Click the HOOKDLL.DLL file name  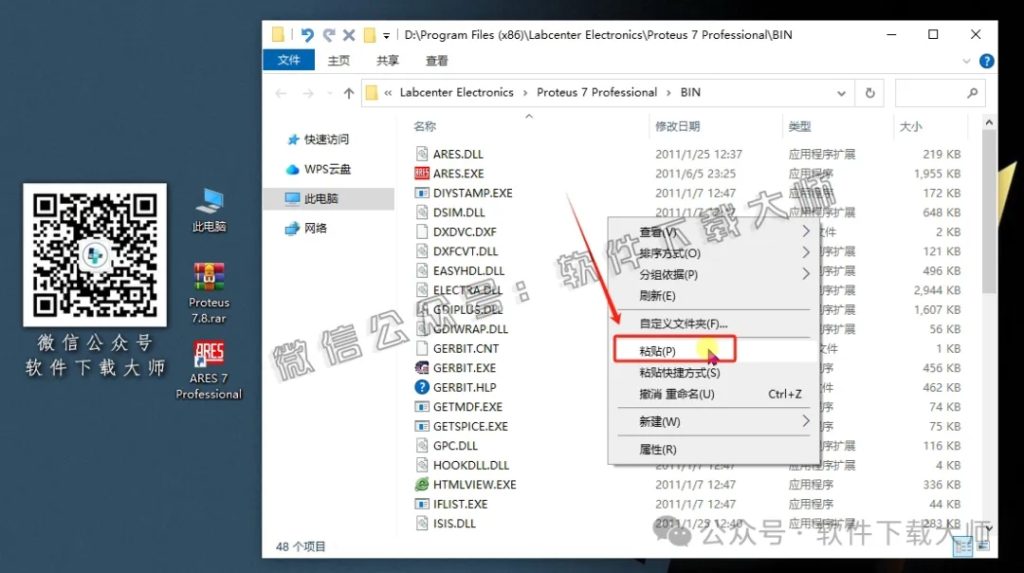(x=471, y=465)
